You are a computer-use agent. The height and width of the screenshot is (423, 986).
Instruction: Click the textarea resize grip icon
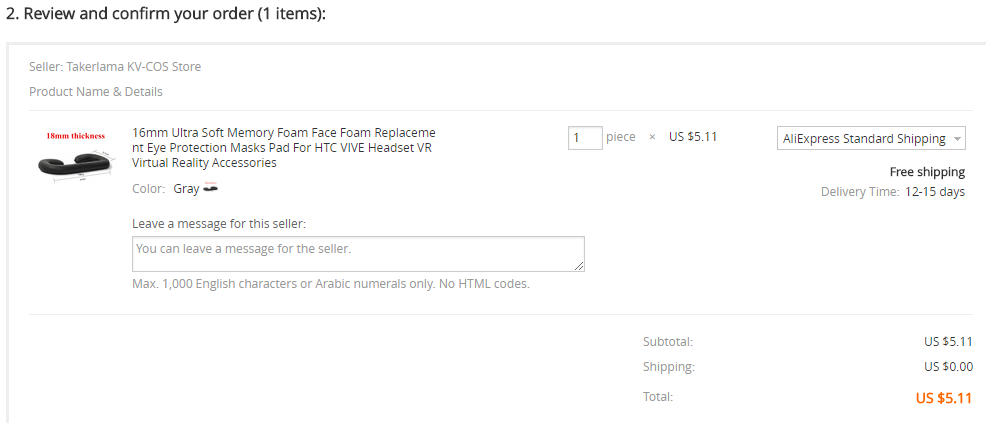pos(579,266)
